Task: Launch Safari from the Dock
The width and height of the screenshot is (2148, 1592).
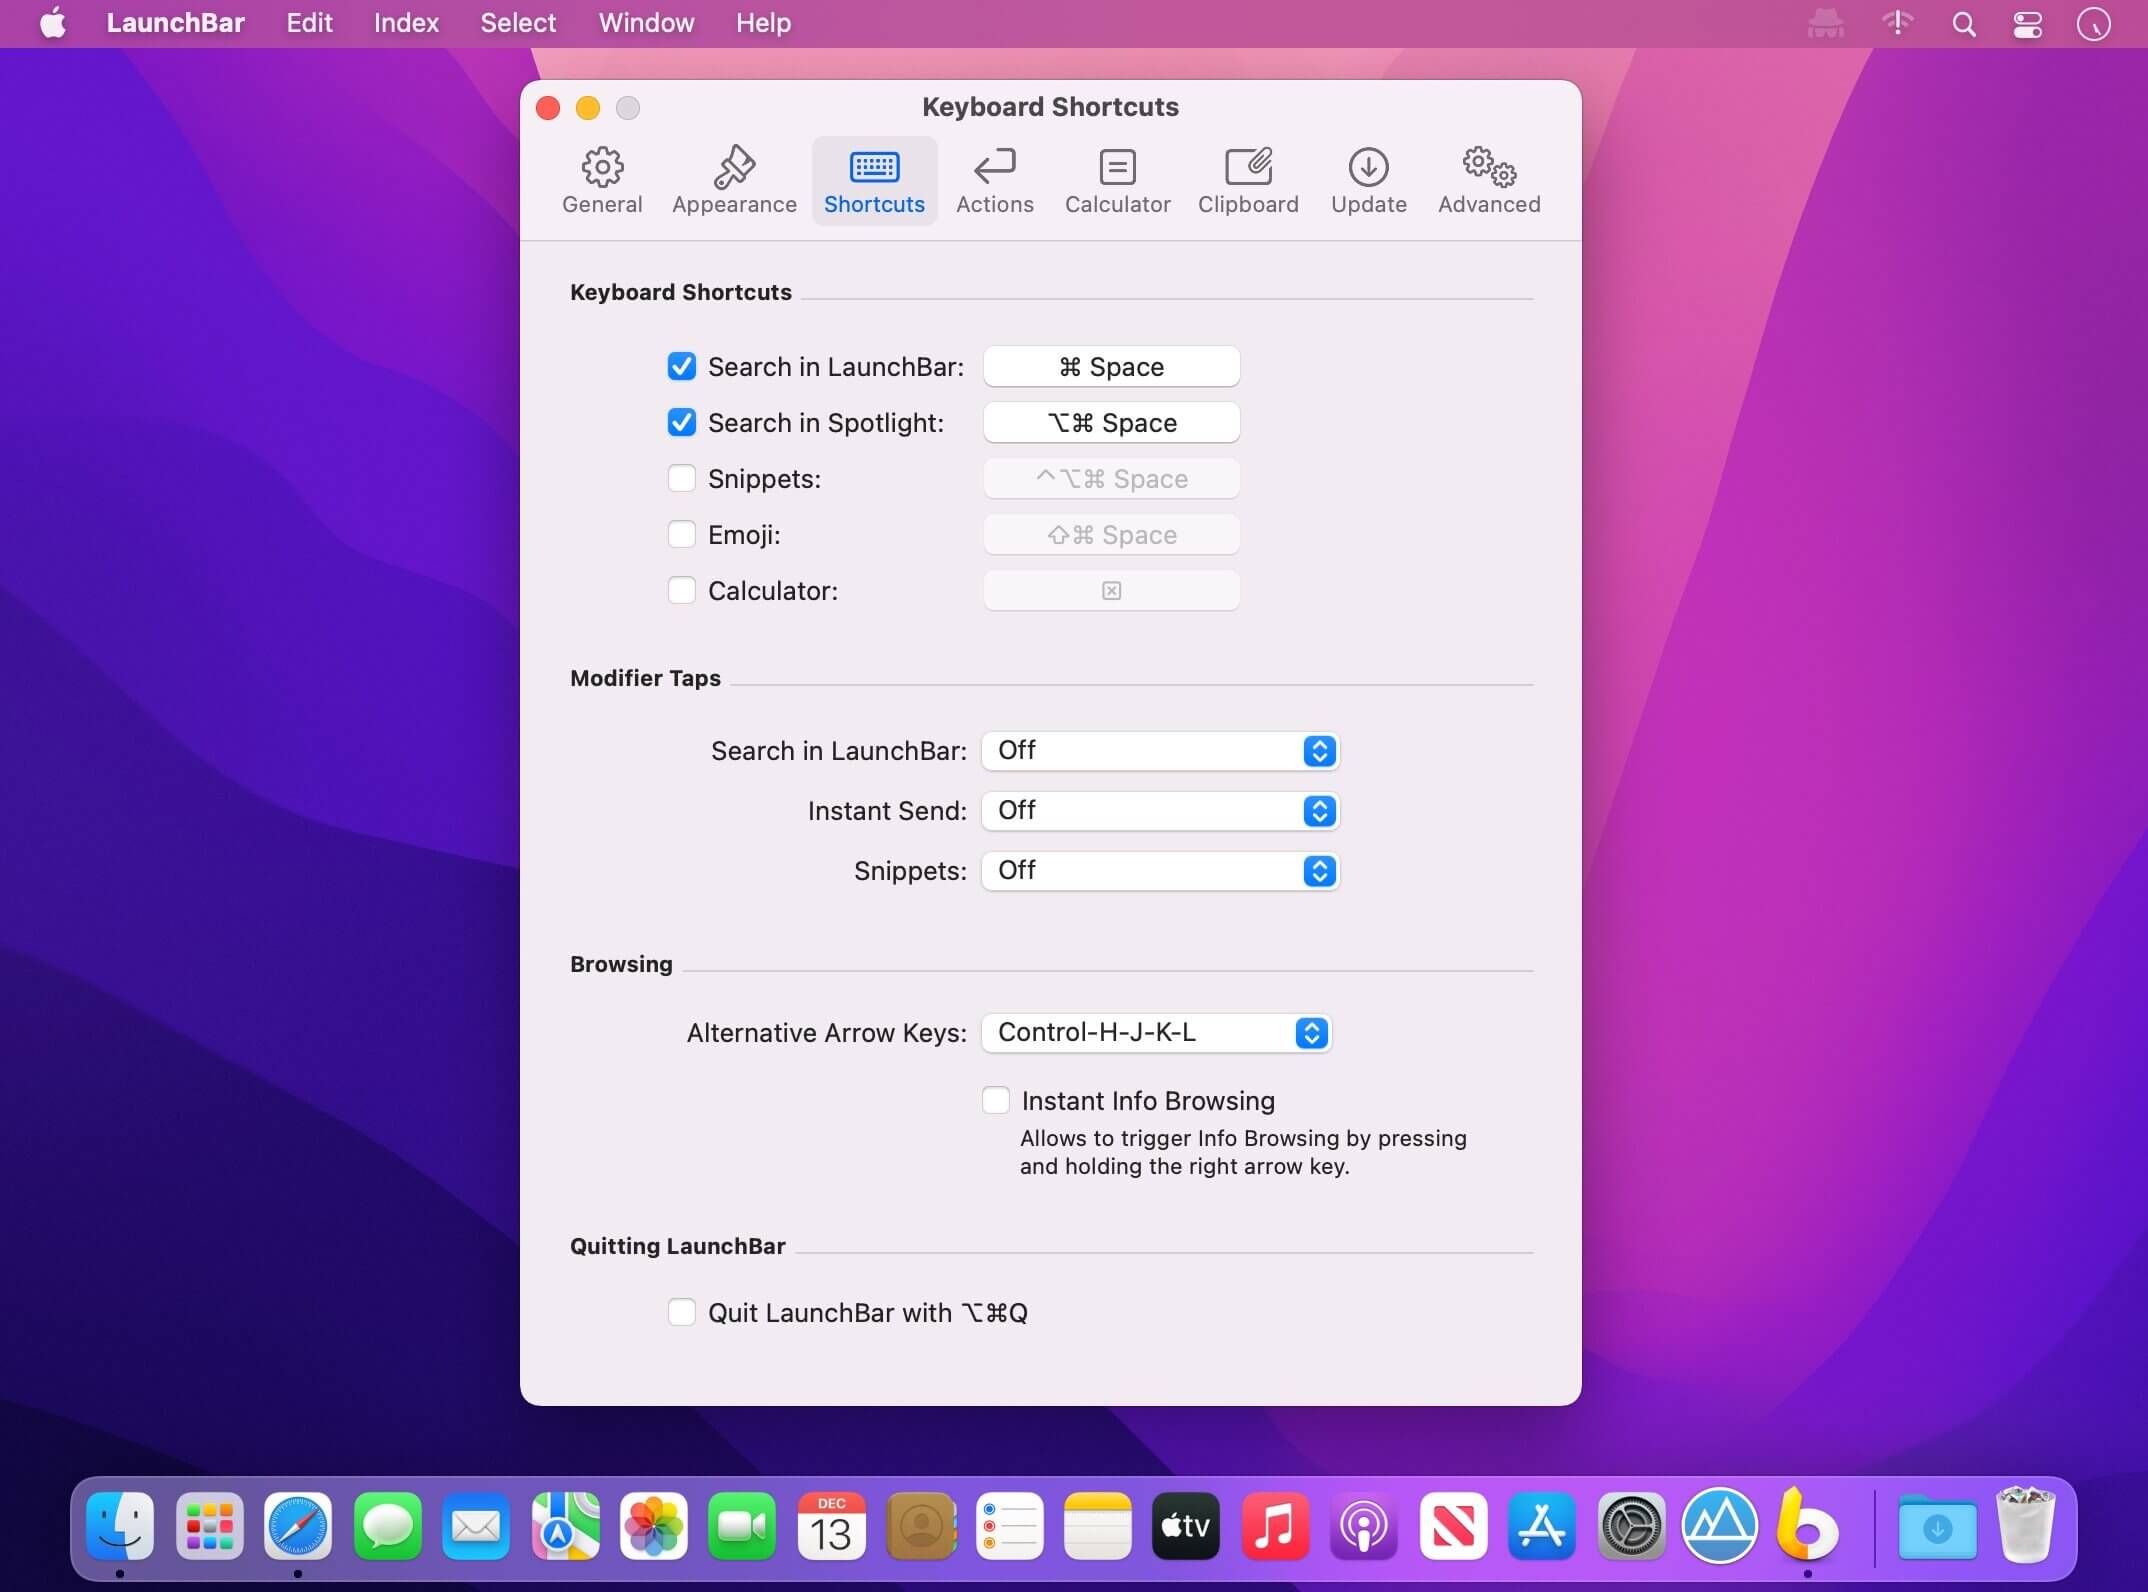Action: tap(298, 1526)
